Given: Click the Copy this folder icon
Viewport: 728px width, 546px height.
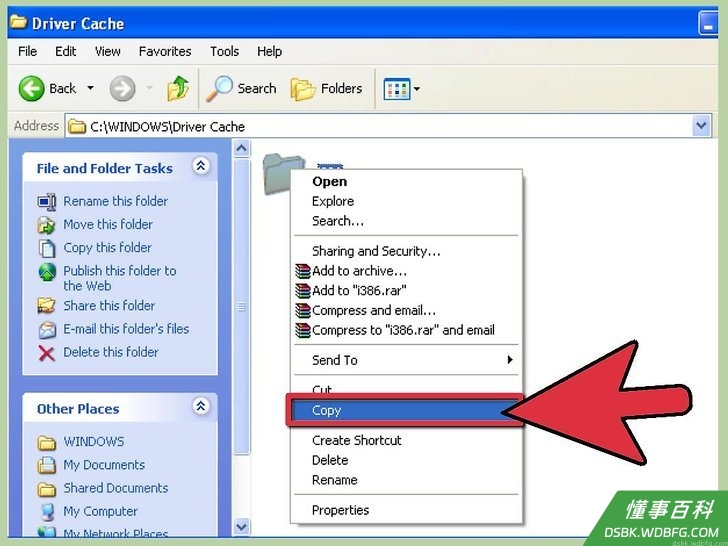Looking at the screenshot, I should tap(46, 248).
